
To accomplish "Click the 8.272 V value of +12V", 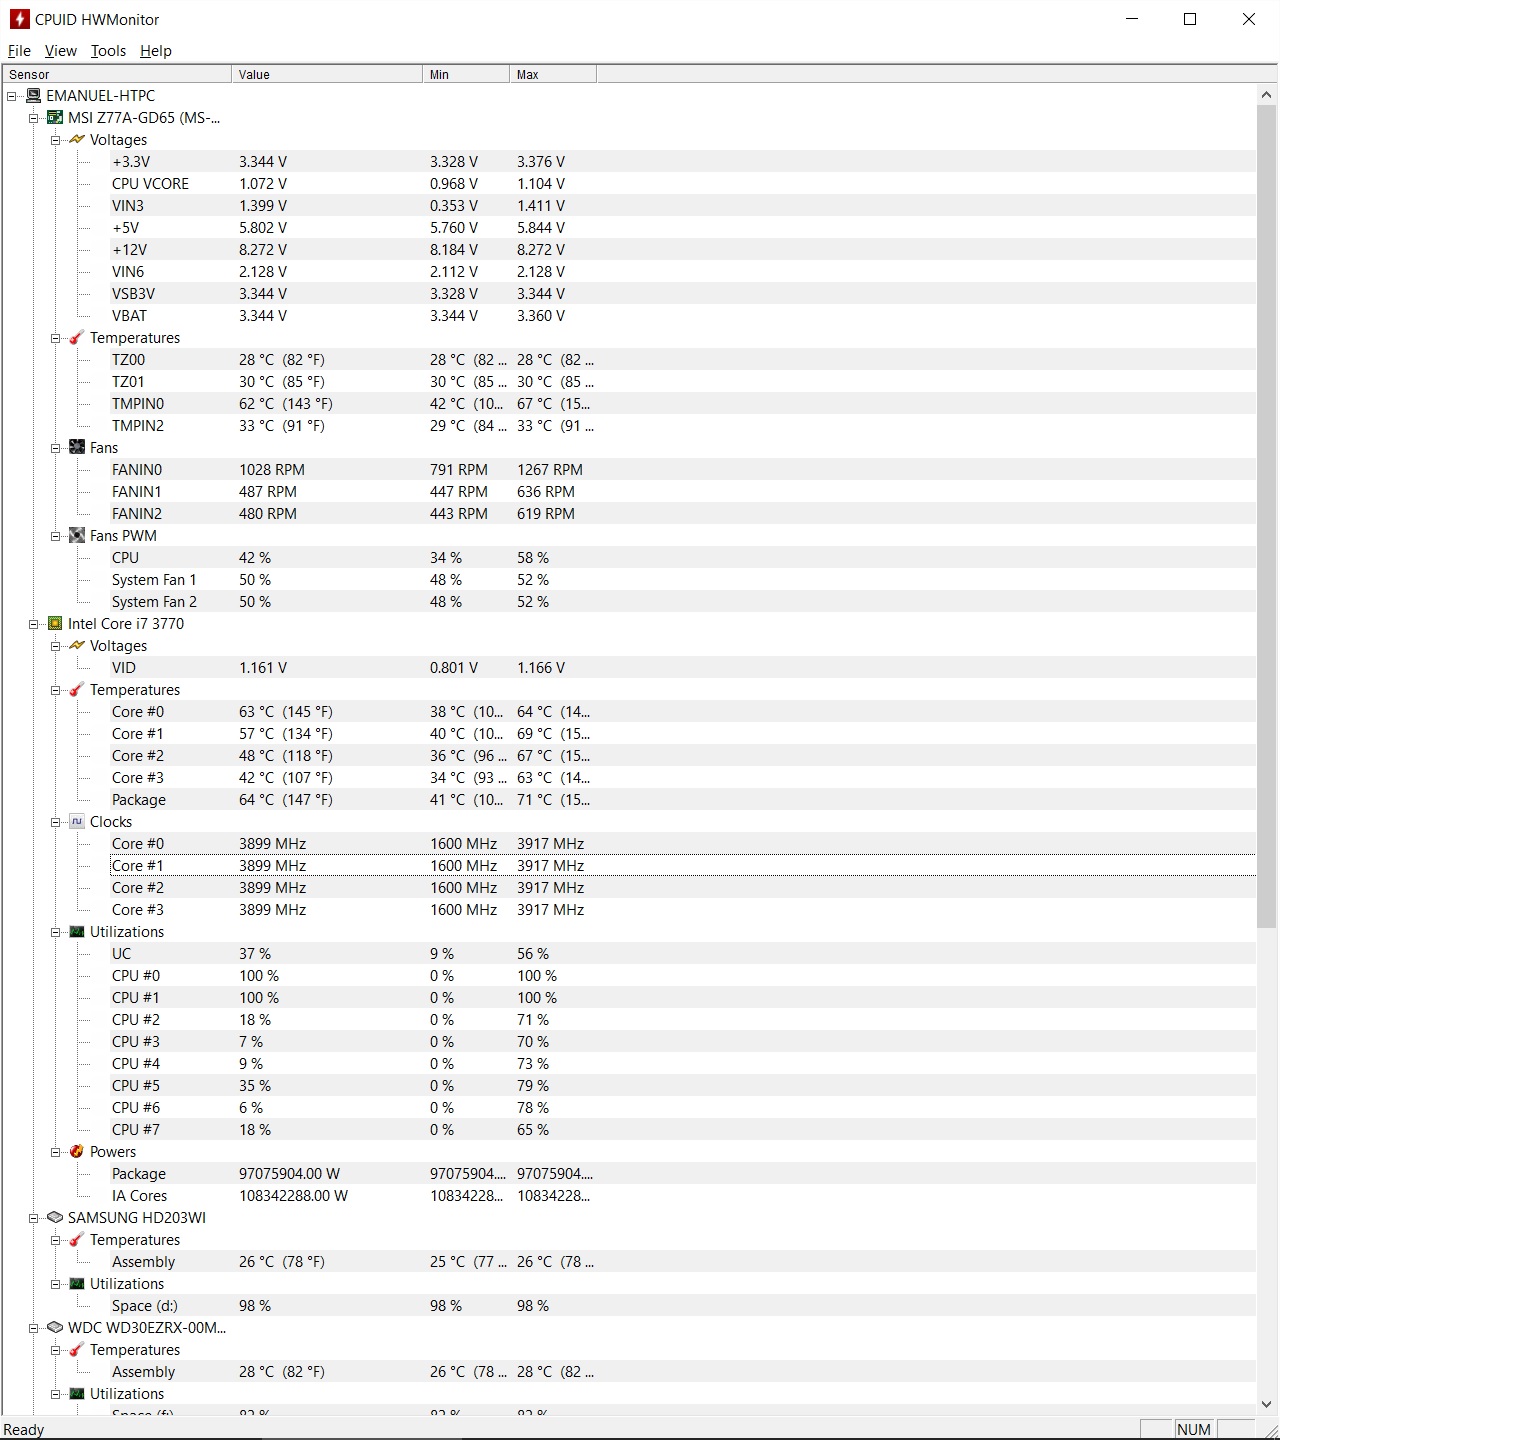I will [263, 250].
